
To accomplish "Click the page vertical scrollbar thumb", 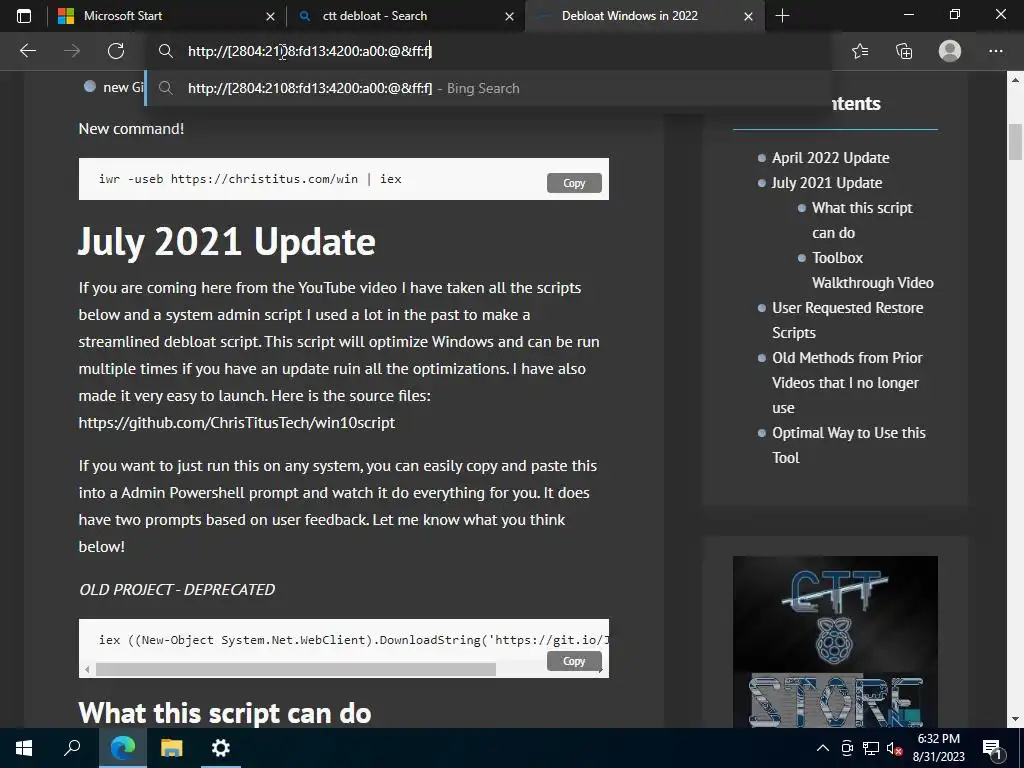I will pyautogui.click(x=1015, y=141).
